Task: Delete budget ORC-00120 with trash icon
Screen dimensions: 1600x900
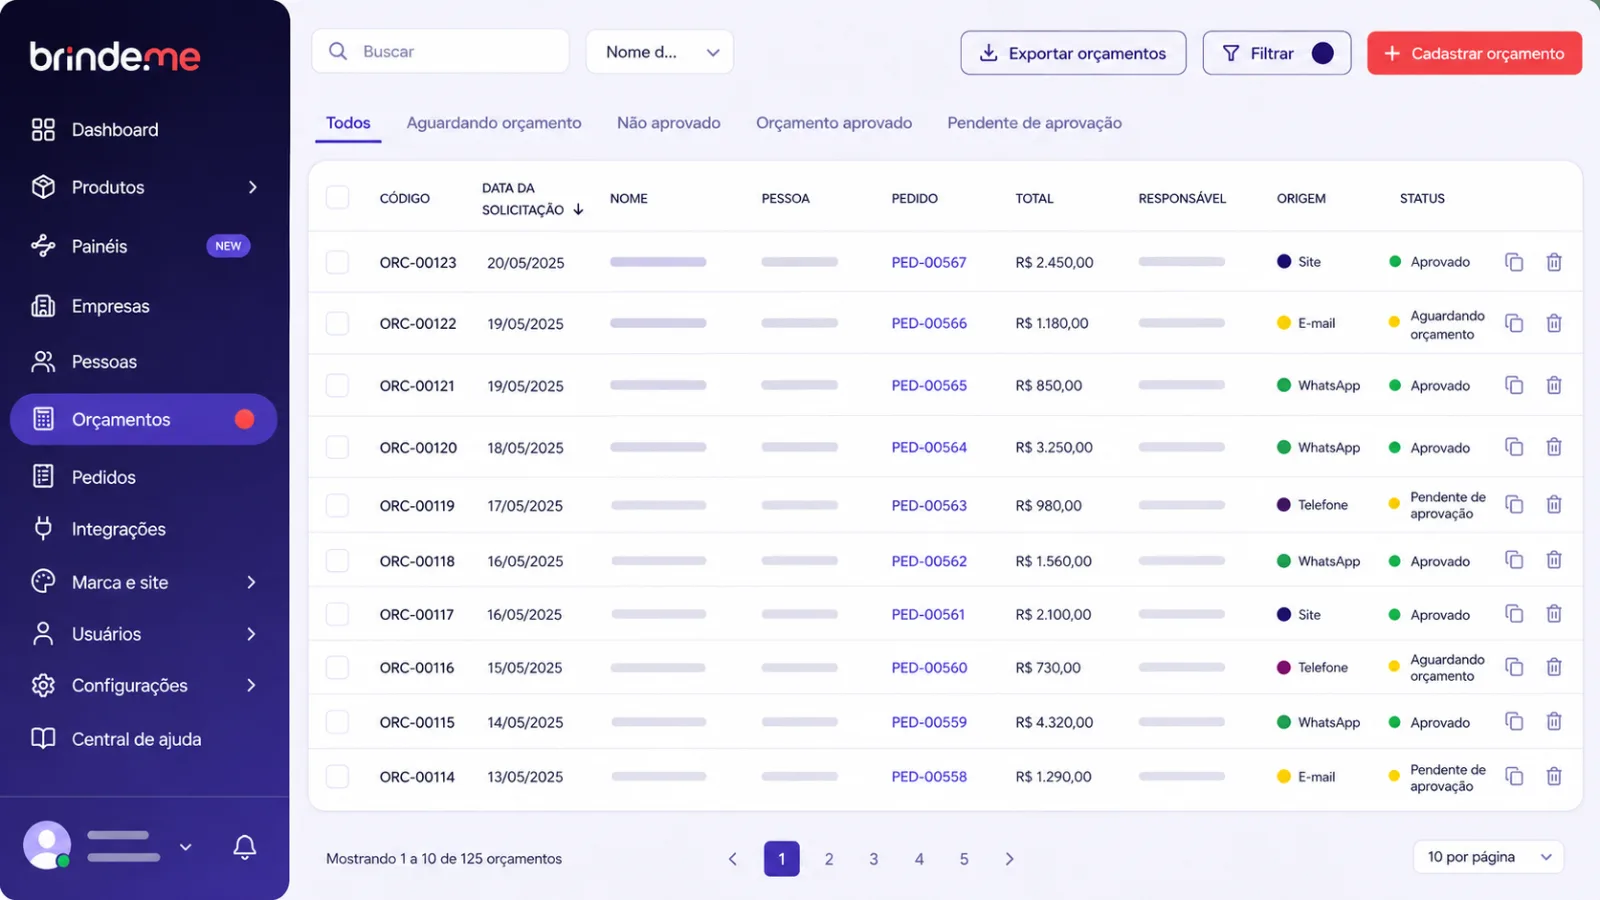Action: tap(1554, 447)
